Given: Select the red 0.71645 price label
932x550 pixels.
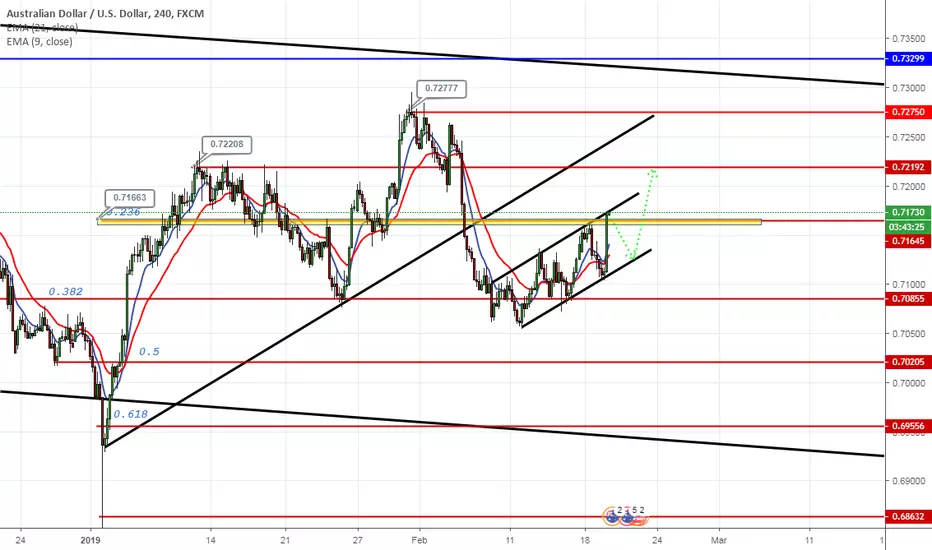Looking at the screenshot, I should tap(908, 241).
